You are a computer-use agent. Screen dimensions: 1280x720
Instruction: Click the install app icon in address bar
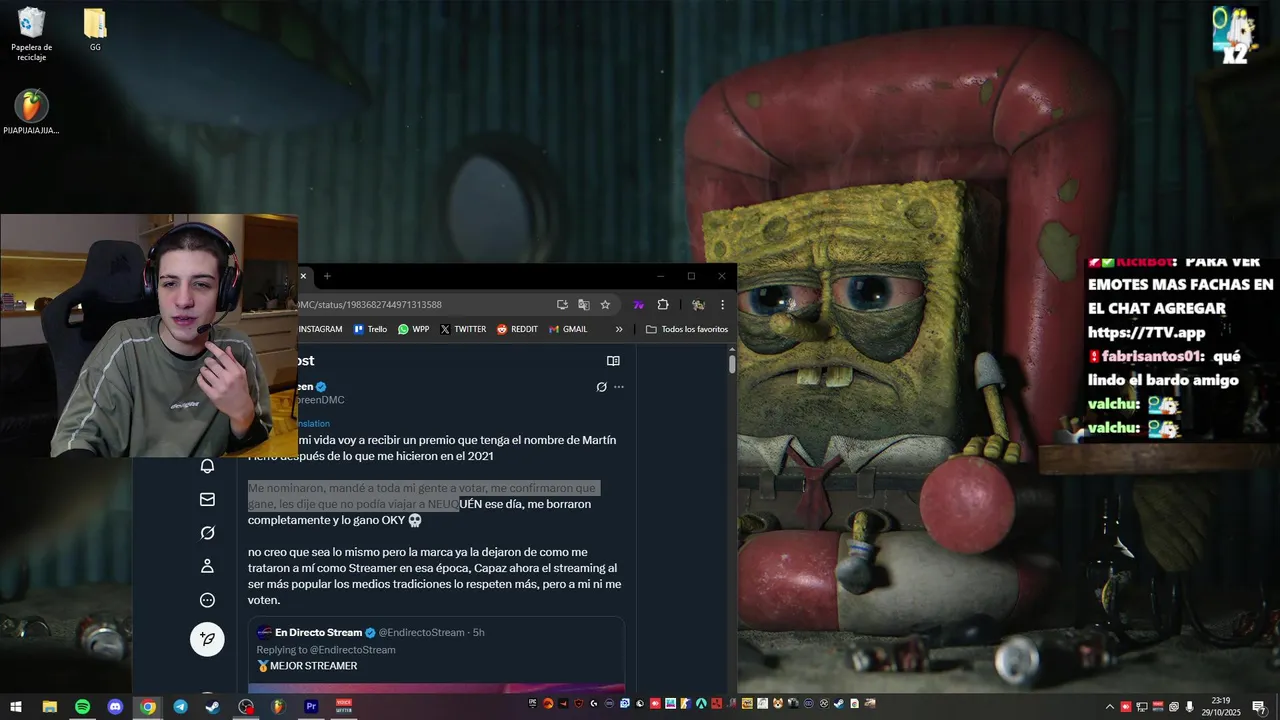[x=562, y=305]
